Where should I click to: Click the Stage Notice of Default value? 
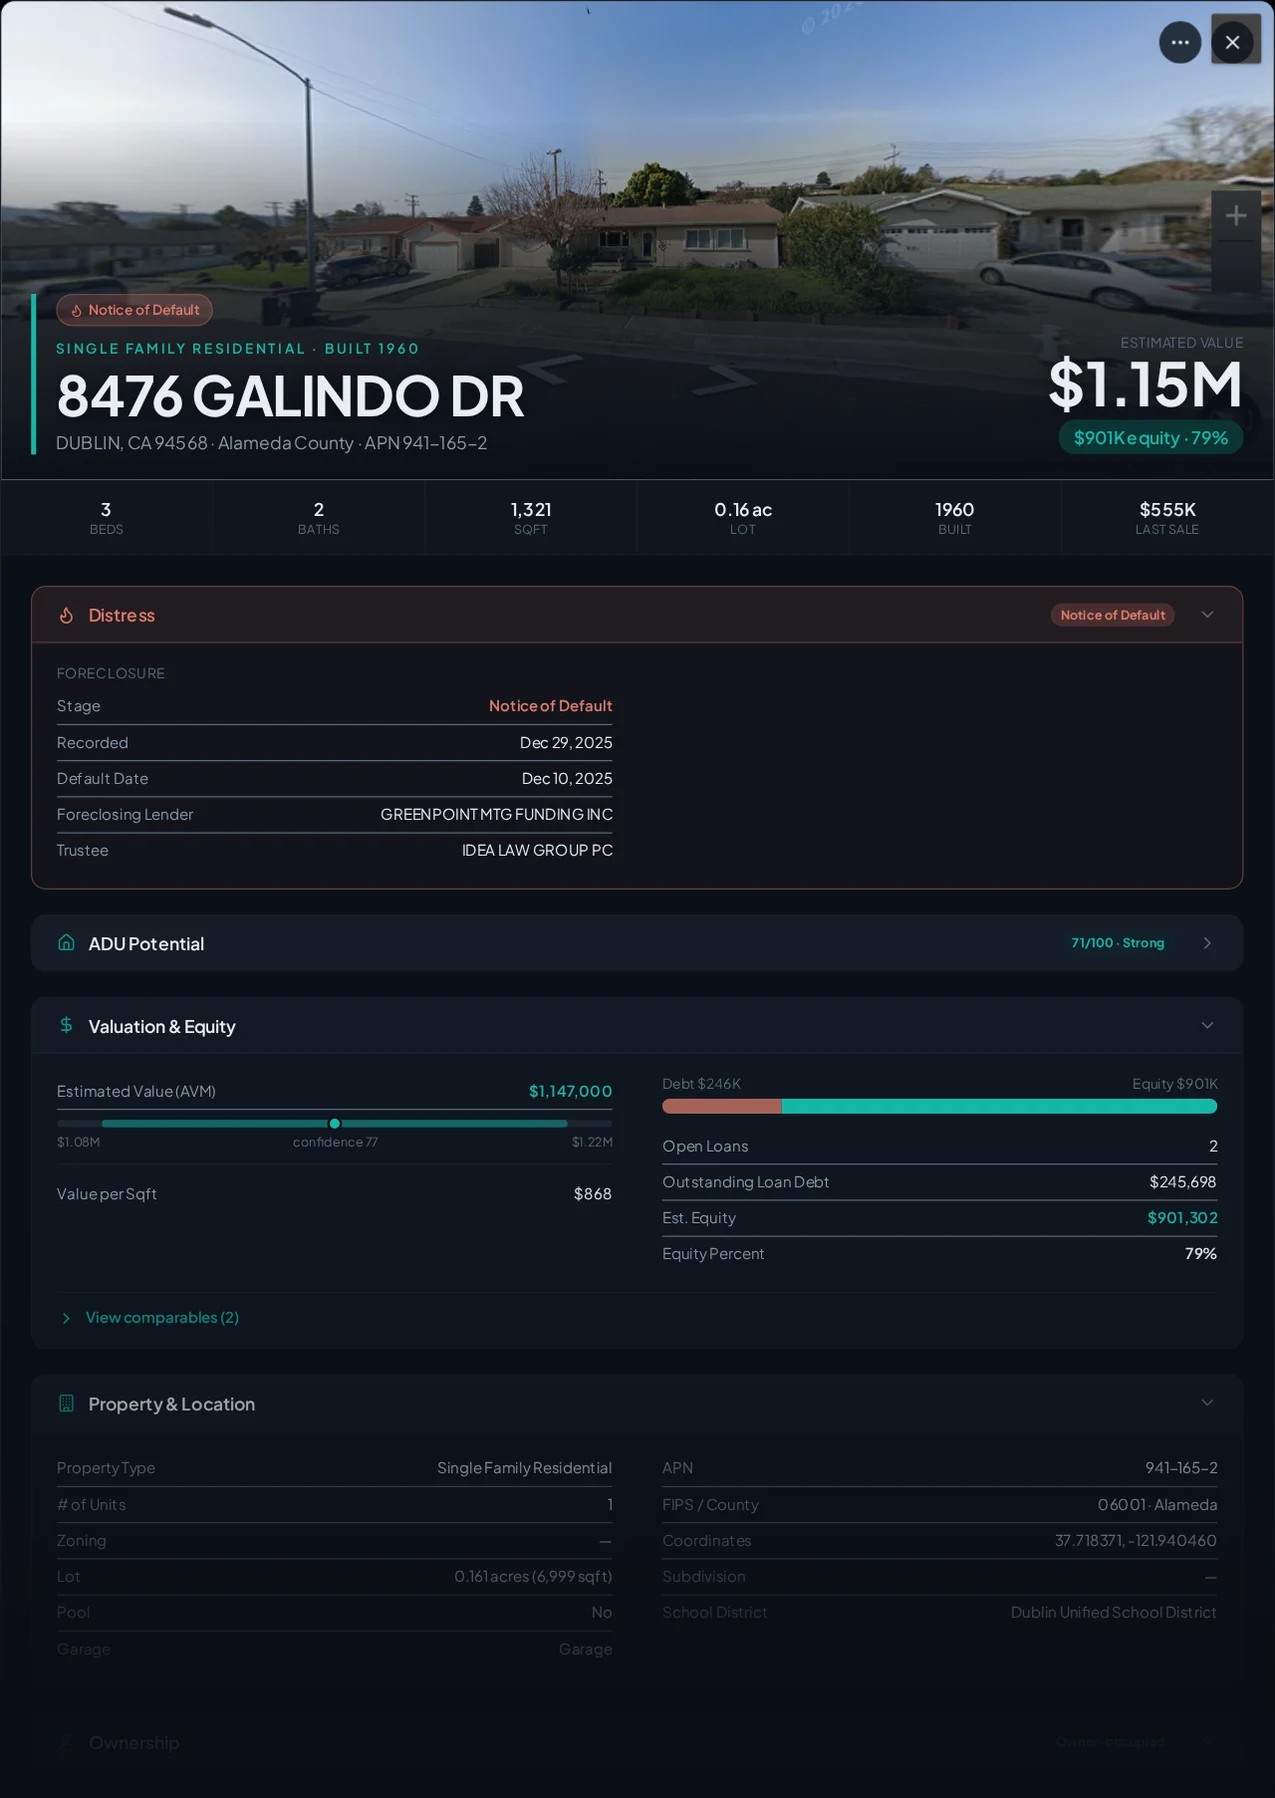pos(550,706)
